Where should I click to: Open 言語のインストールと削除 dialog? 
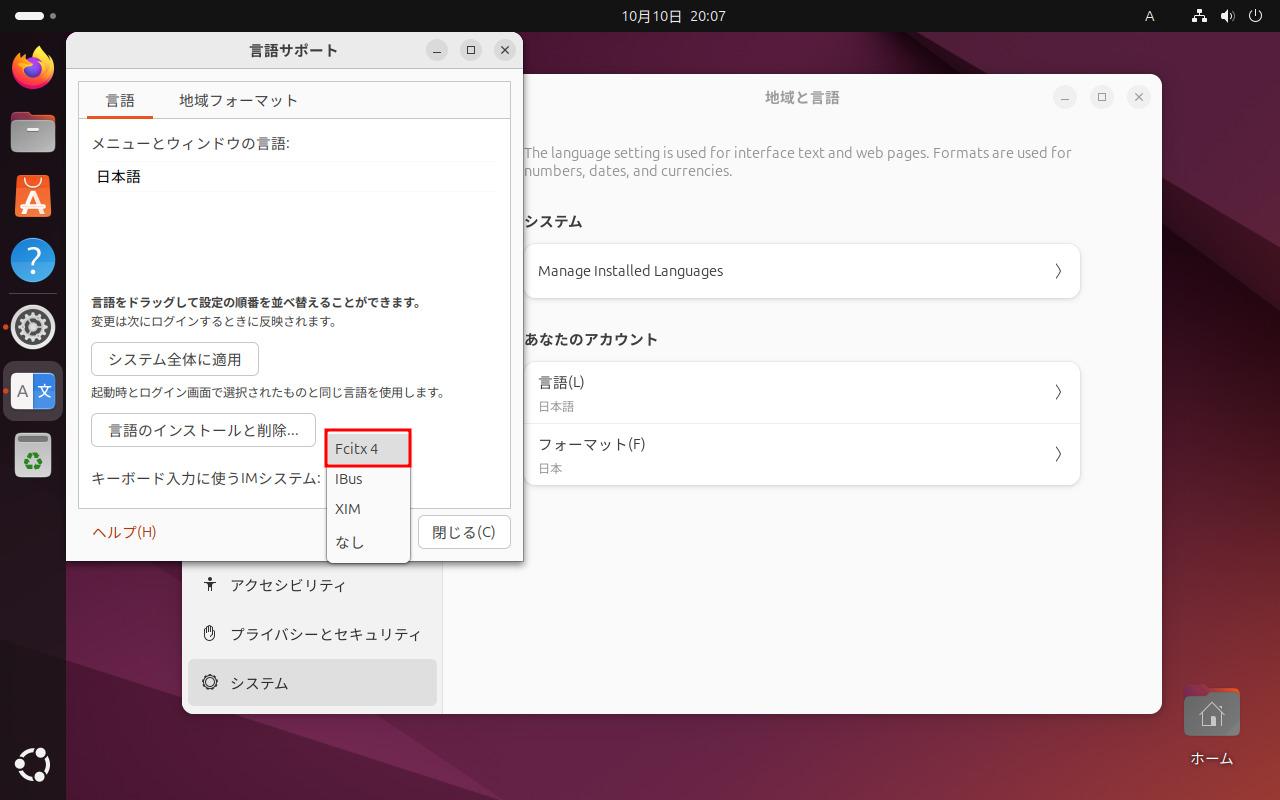coord(203,430)
